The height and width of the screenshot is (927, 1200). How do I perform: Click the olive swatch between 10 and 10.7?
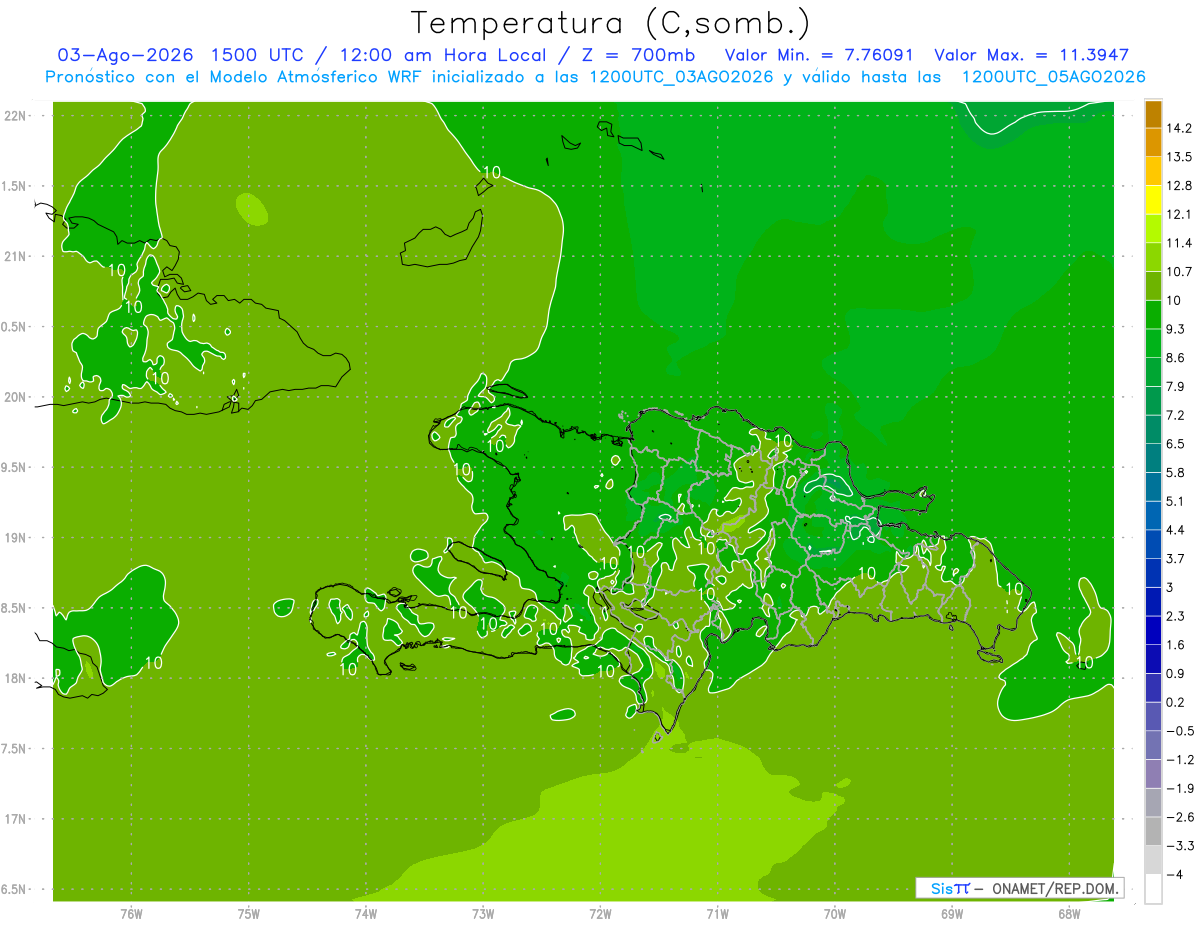(x=1153, y=286)
